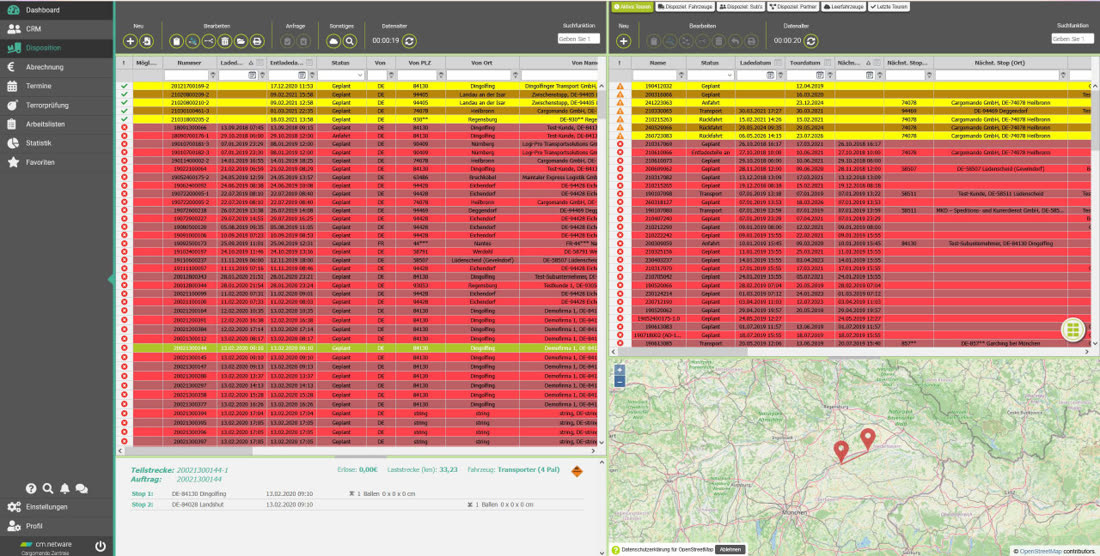Click Ablehnen on the OpenStreetMap privacy notice
1100x556 pixels.
730,550
